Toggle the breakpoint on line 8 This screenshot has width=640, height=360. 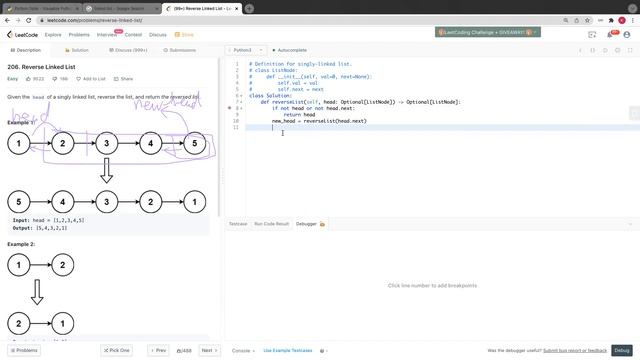pyautogui.click(x=229, y=108)
